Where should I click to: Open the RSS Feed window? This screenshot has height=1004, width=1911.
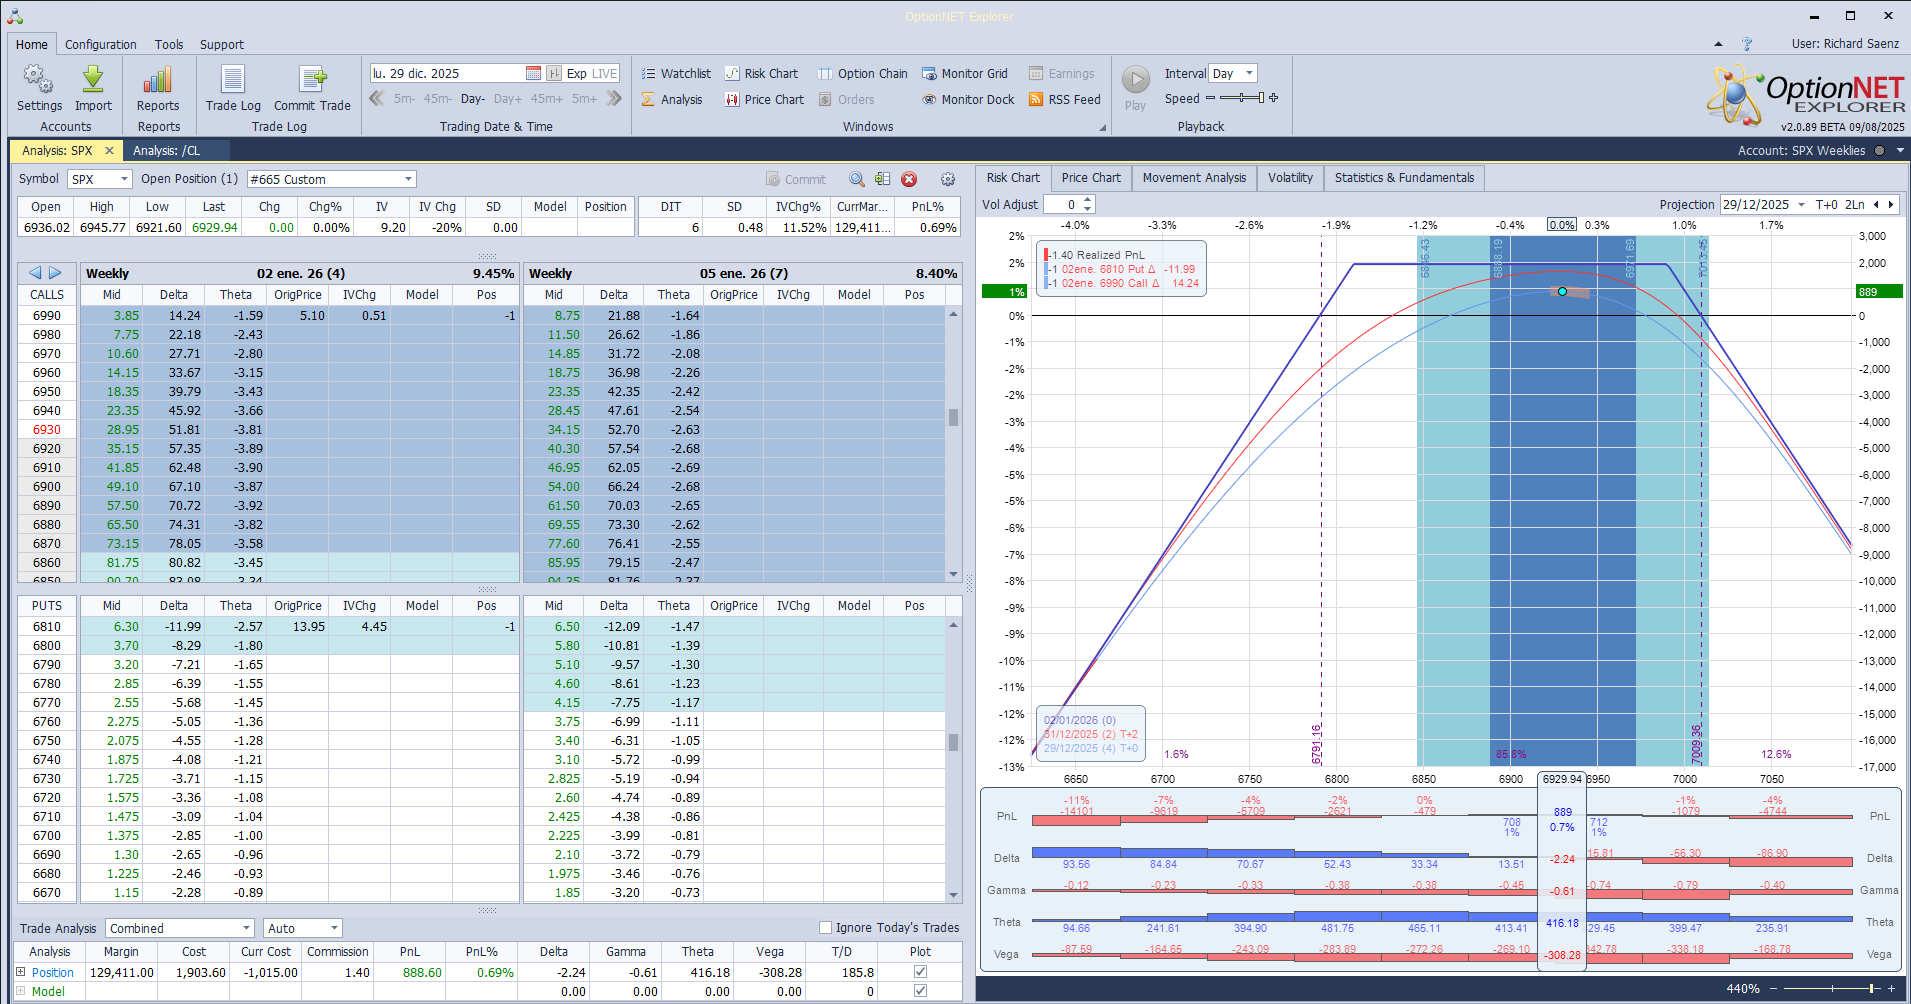tap(1065, 100)
